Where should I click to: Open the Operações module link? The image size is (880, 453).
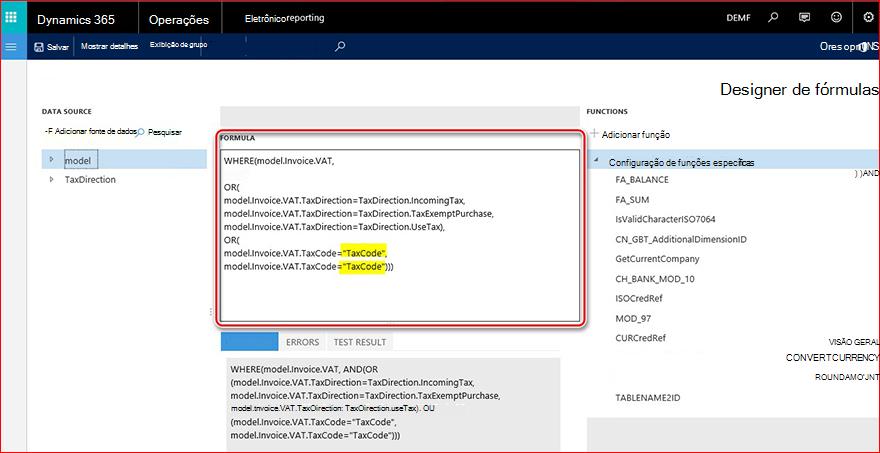click(x=179, y=20)
